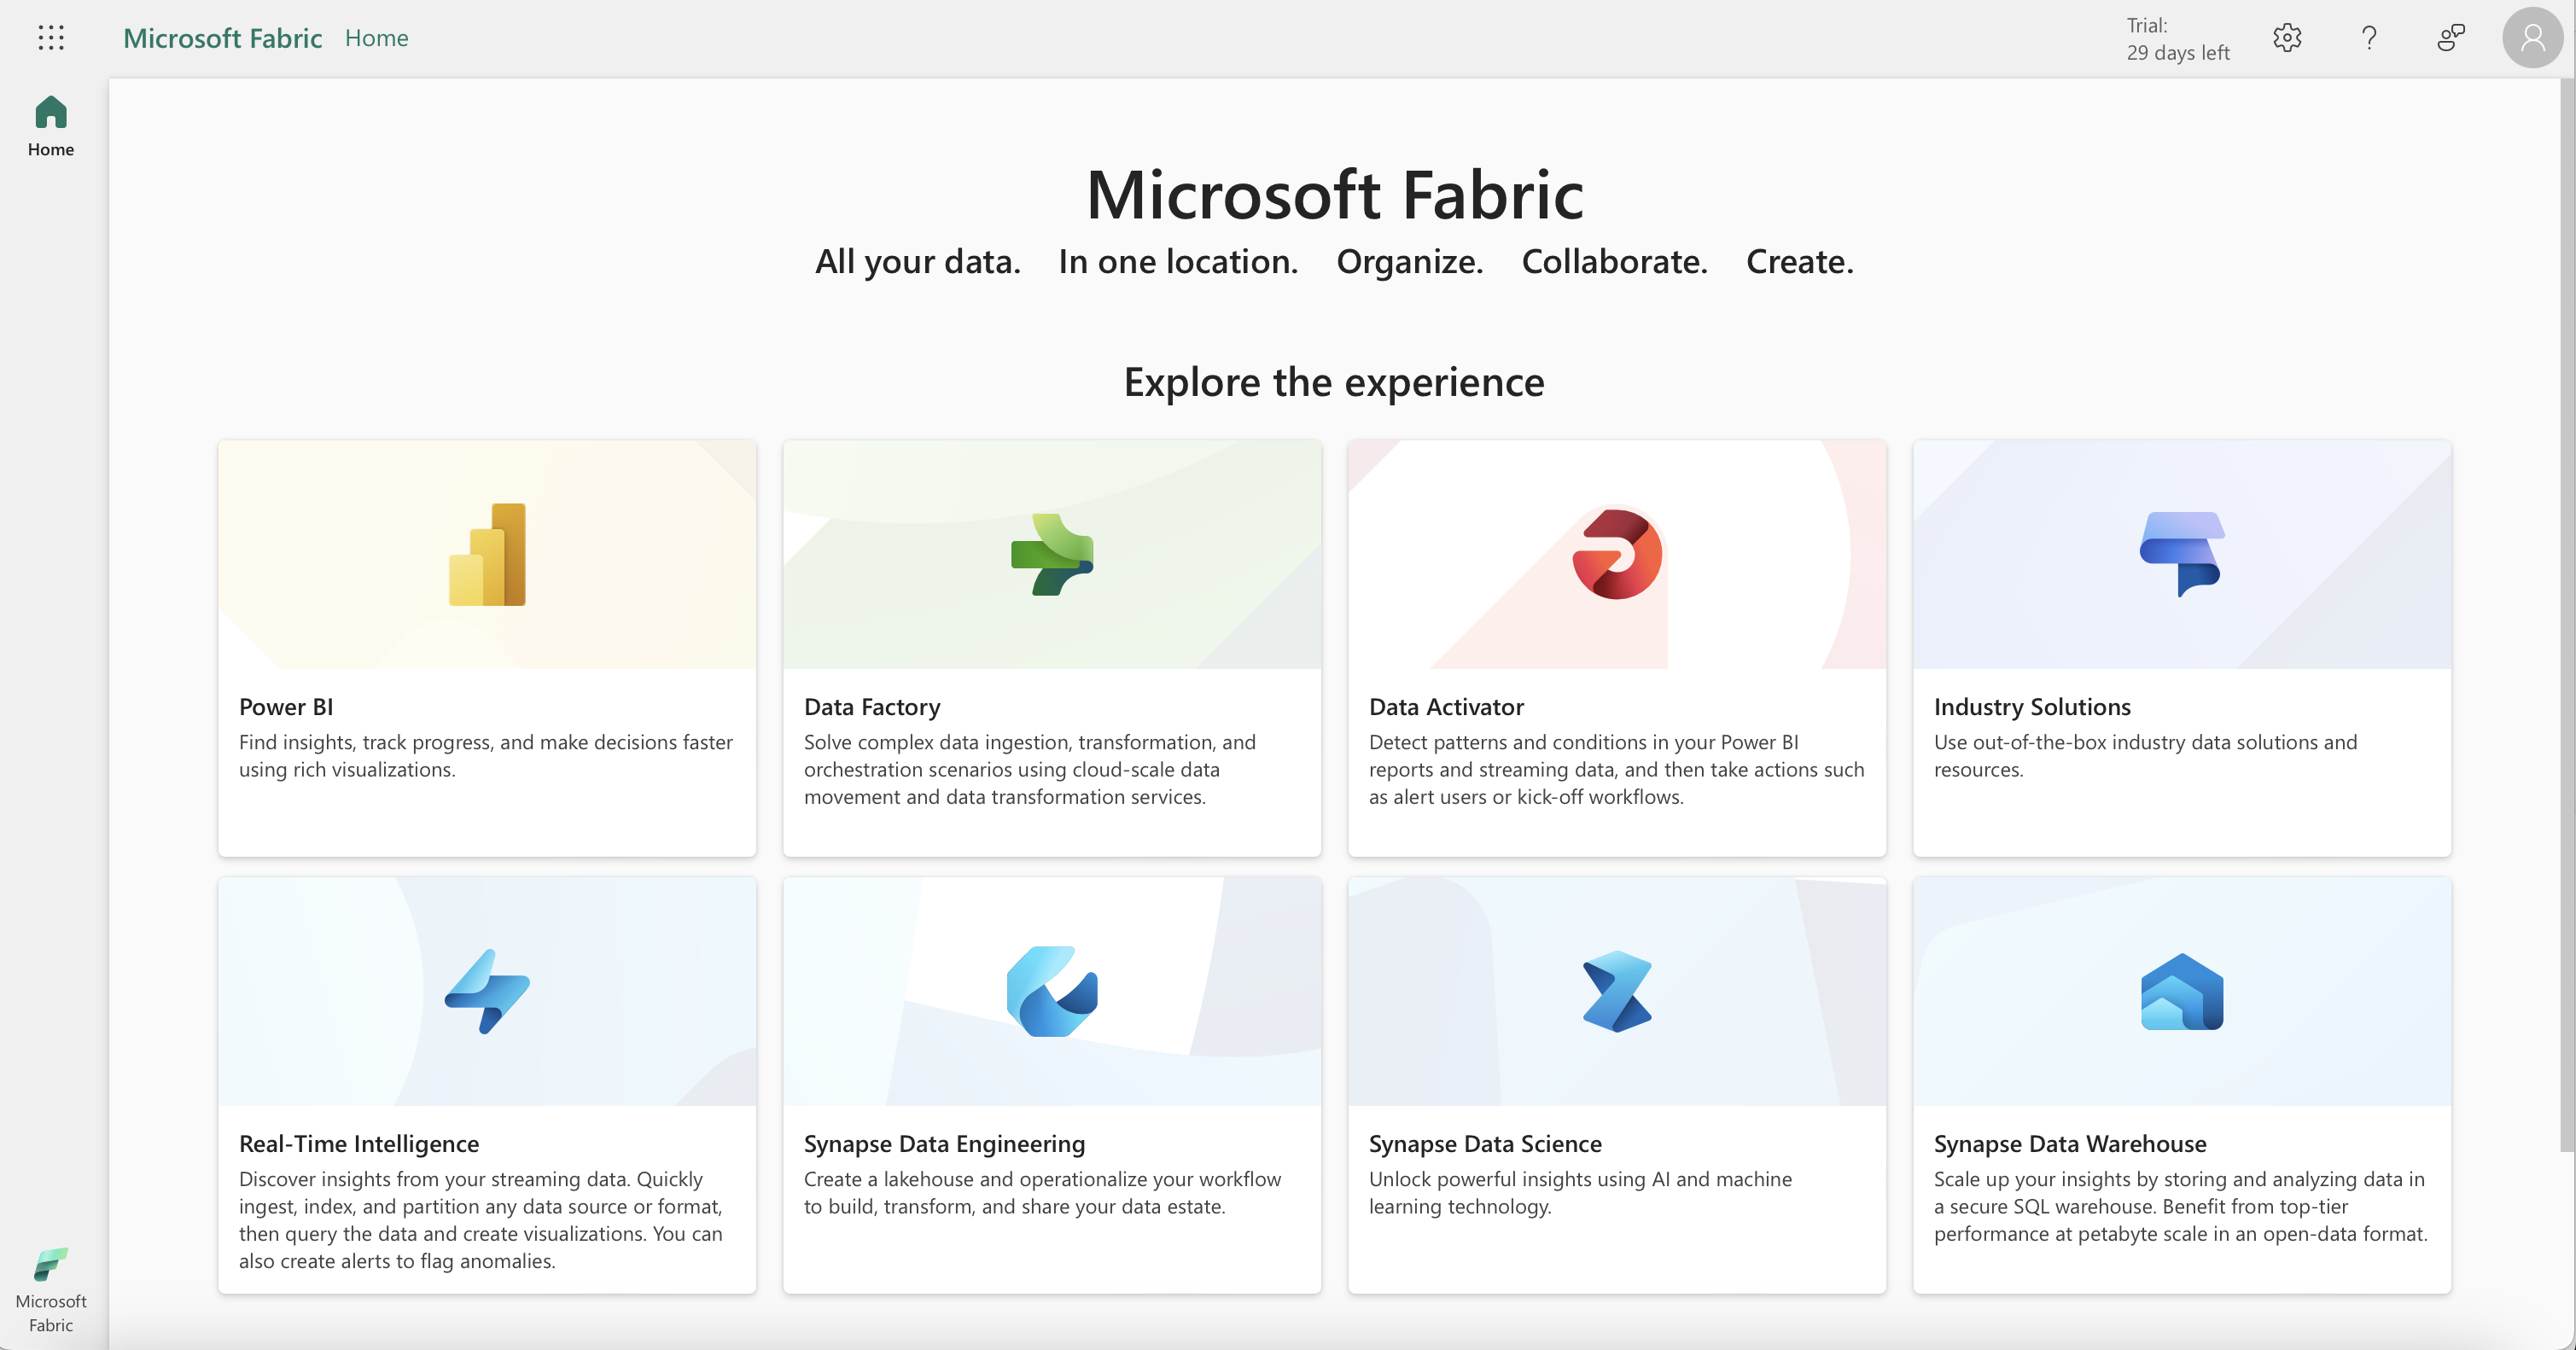Image resolution: width=2576 pixels, height=1350 pixels.
Task: Check the Trial days remaining indicator
Action: (2177, 40)
